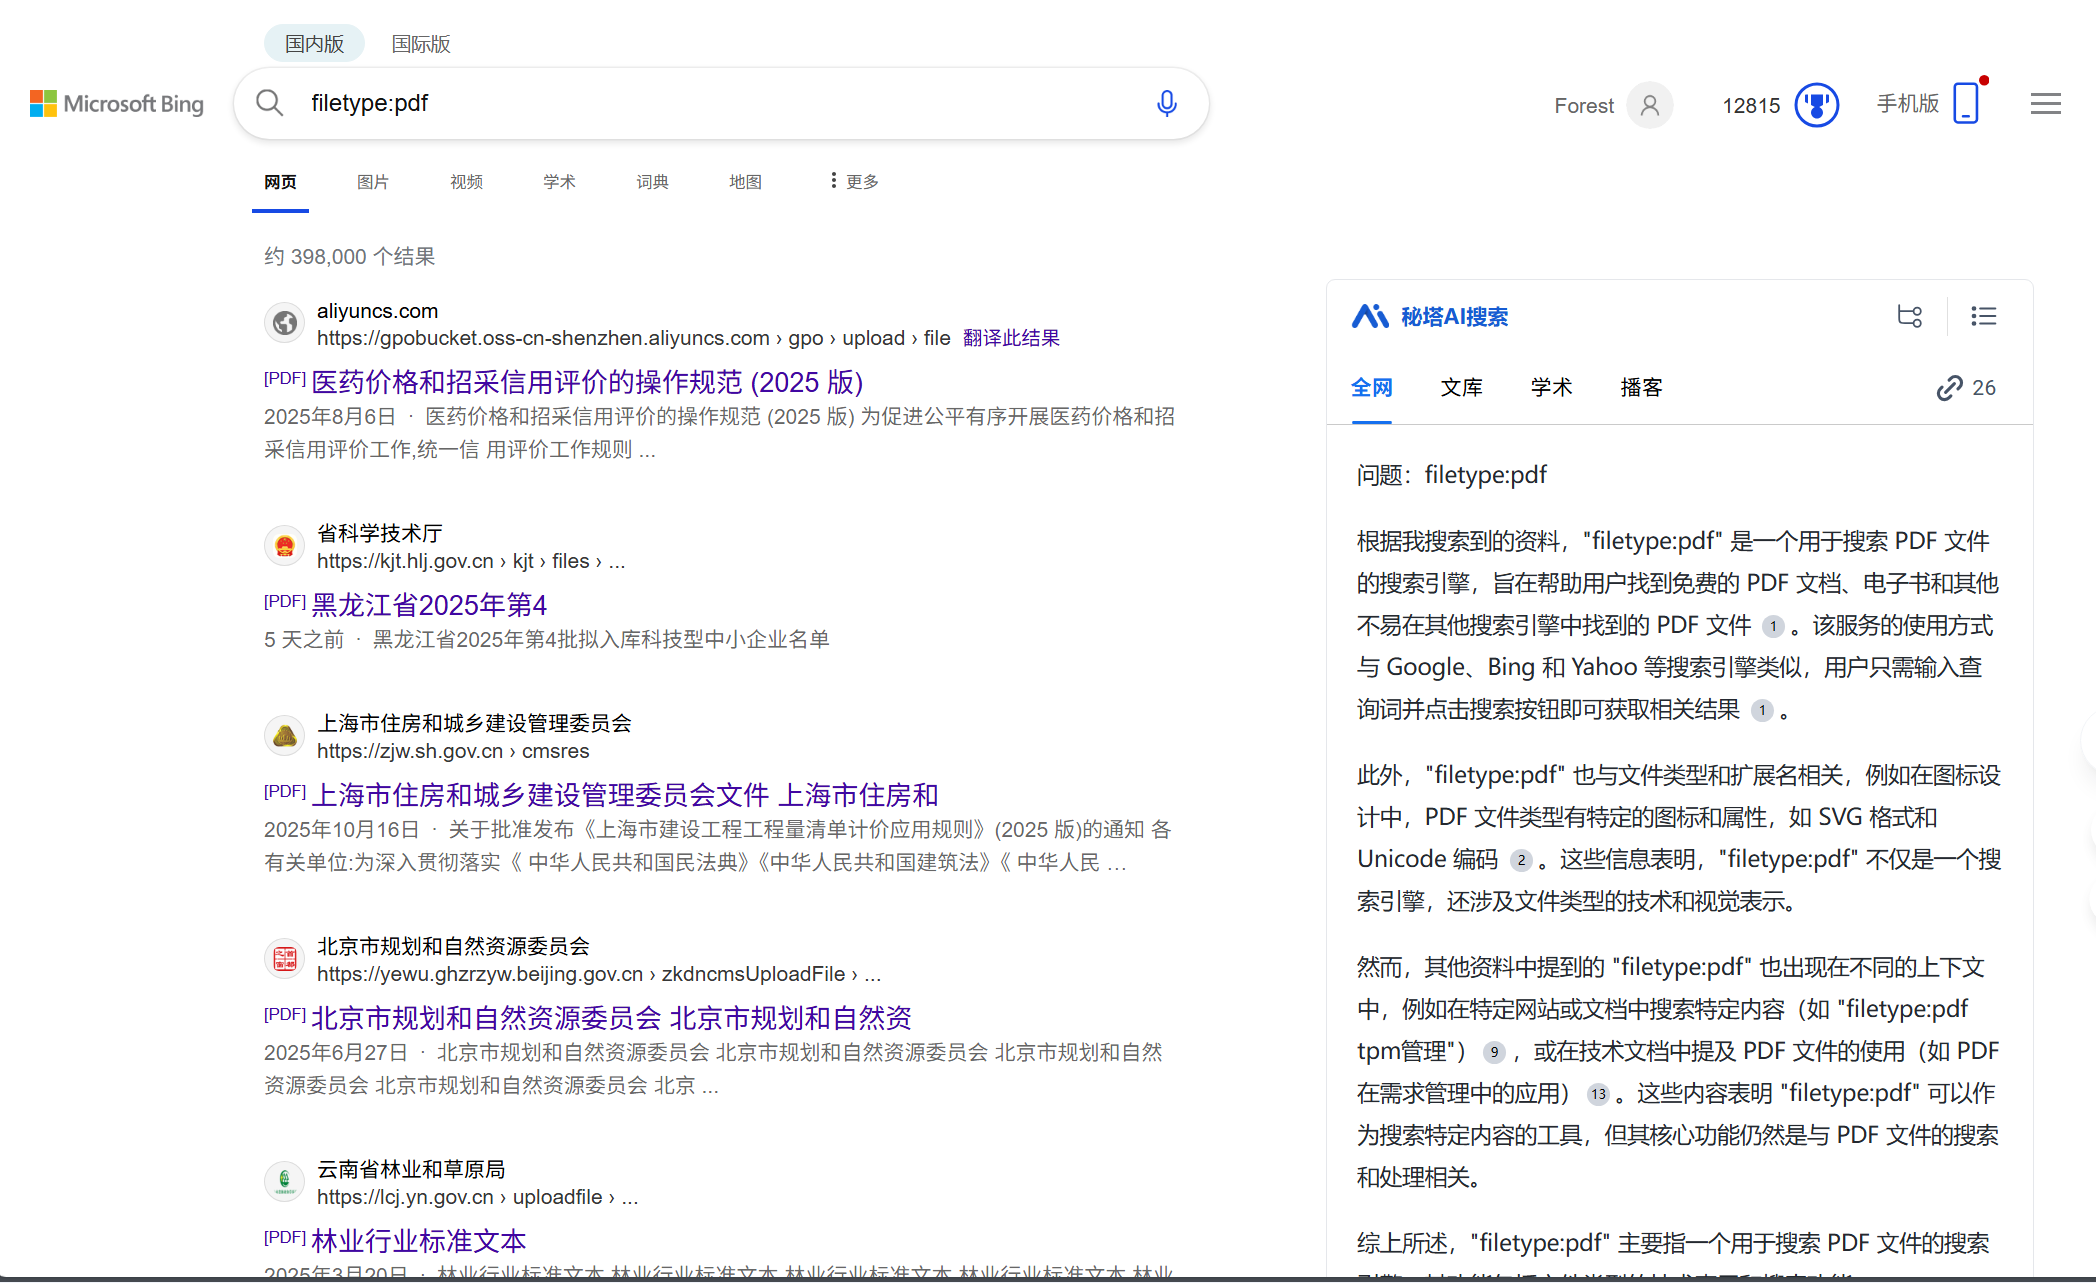The width and height of the screenshot is (2096, 1283).
Task: Open the hamburger menu at top right
Action: (x=2045, y=103)
